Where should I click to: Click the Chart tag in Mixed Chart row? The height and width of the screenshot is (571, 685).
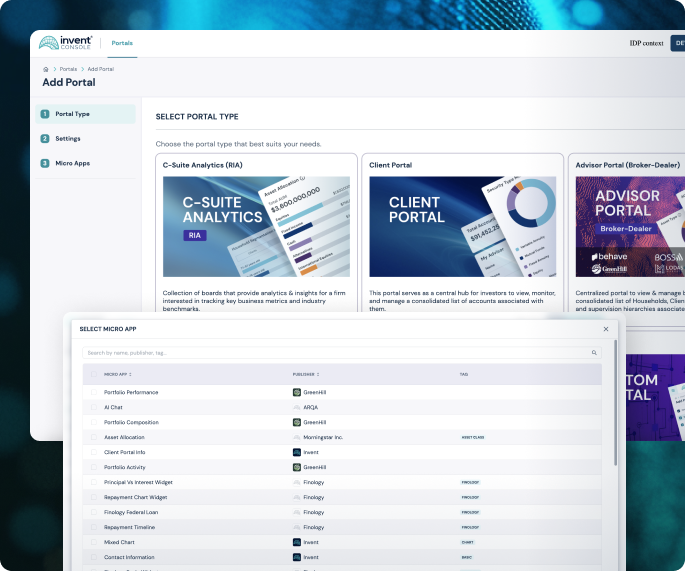pyautogui.click(x=467, y=542)
